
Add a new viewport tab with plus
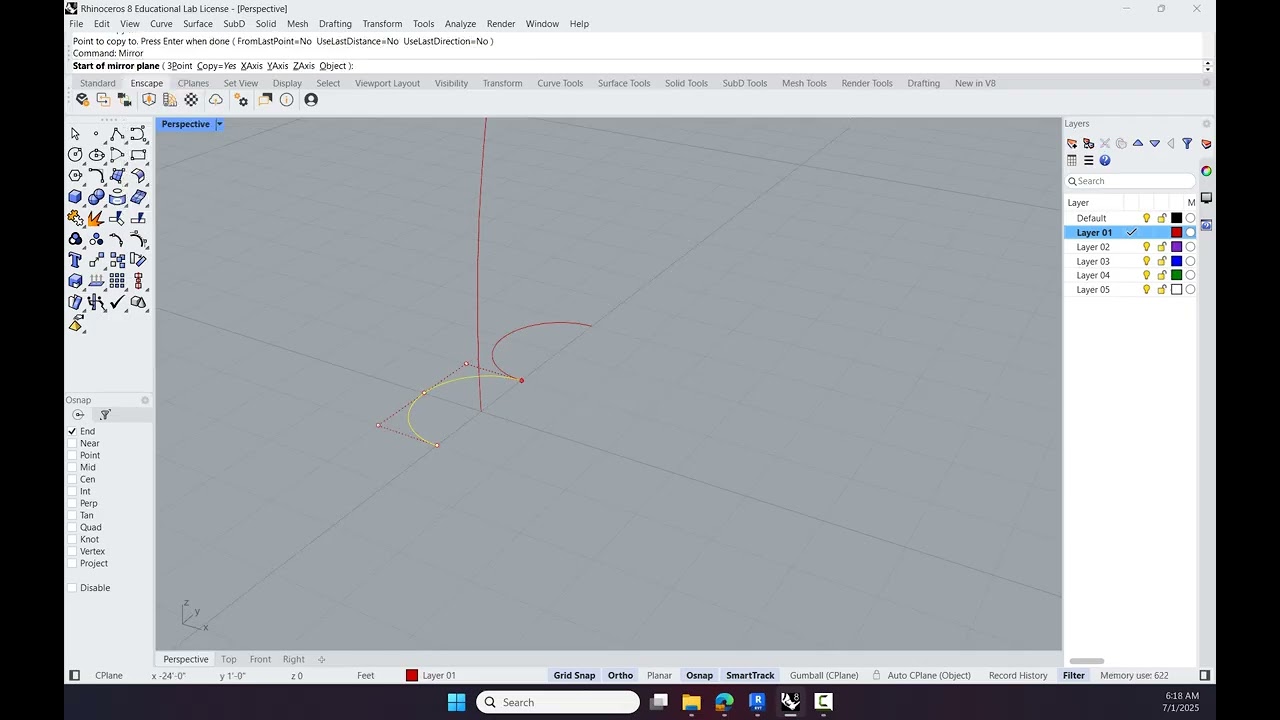[x=321, y=659]
